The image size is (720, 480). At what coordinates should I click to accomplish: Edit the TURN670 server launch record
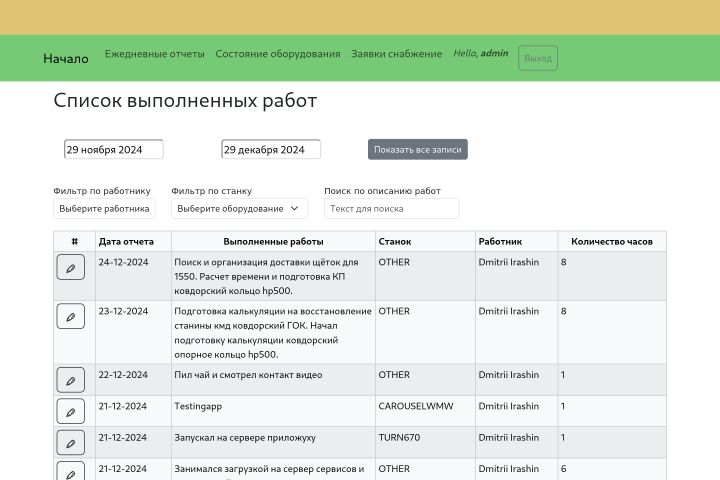[x=70, y=442]
